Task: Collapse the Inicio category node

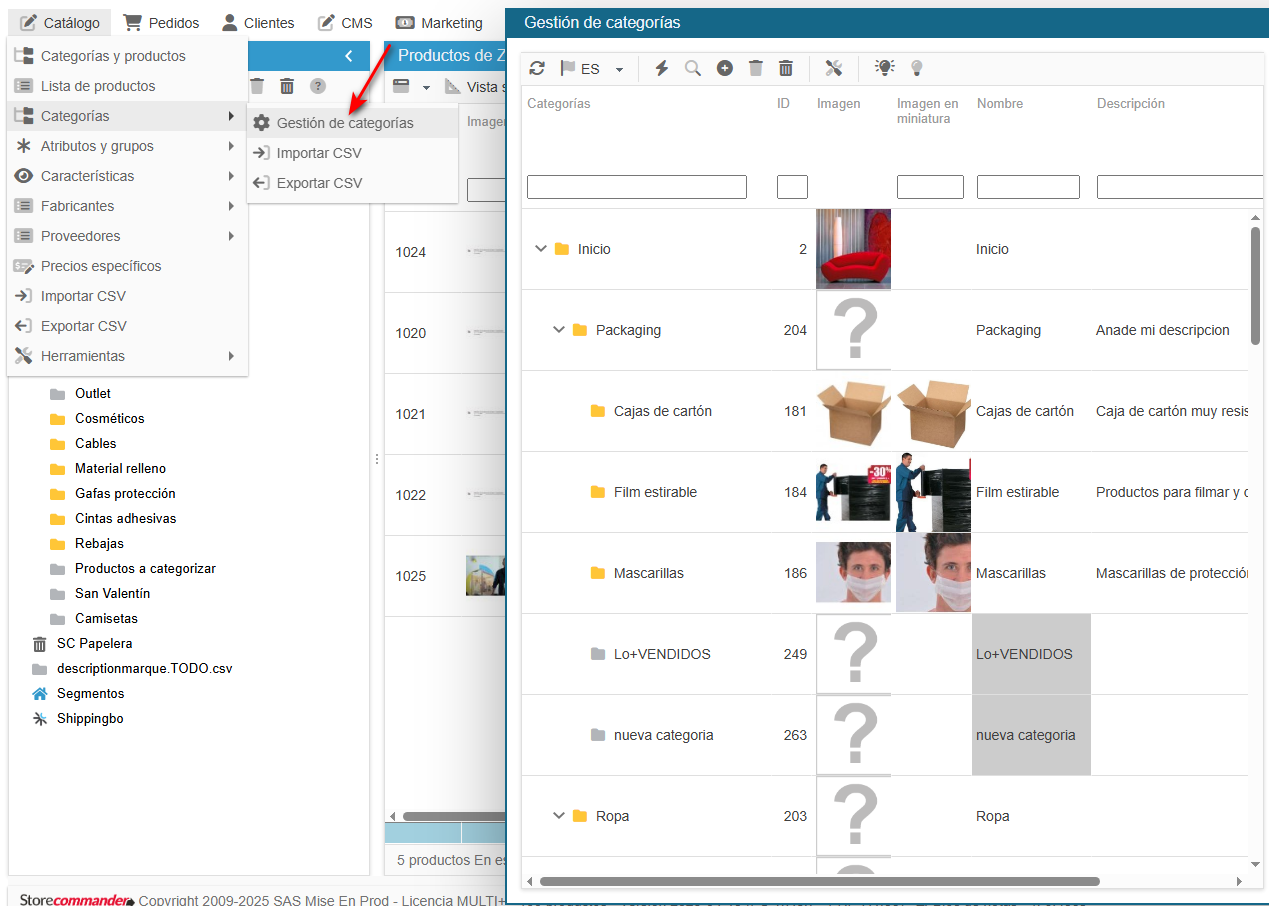Action: [x=541, y=249]
